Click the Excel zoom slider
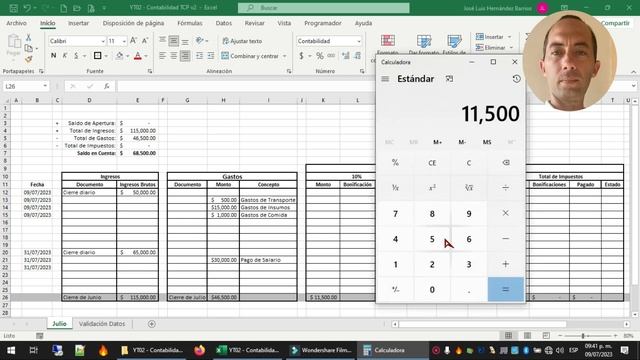640x360 pixels. tap(587, 336)
